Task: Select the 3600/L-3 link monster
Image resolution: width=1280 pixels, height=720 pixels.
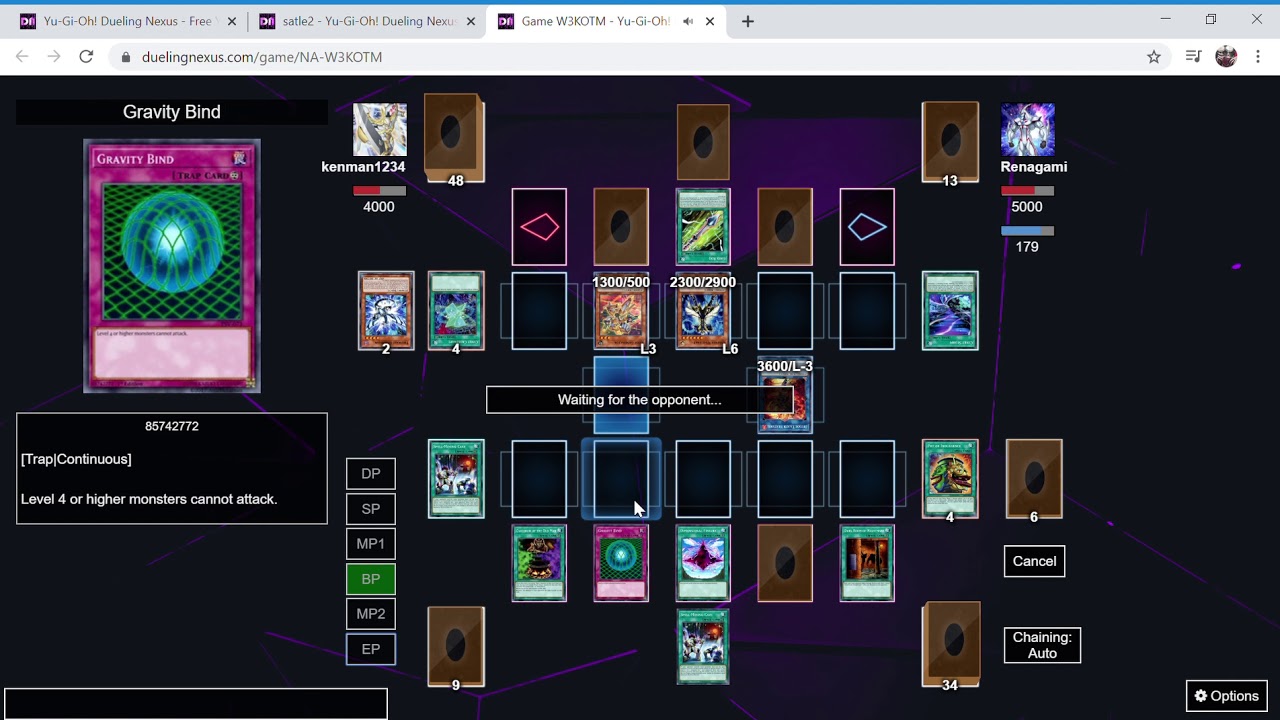Action: [785, 396]
